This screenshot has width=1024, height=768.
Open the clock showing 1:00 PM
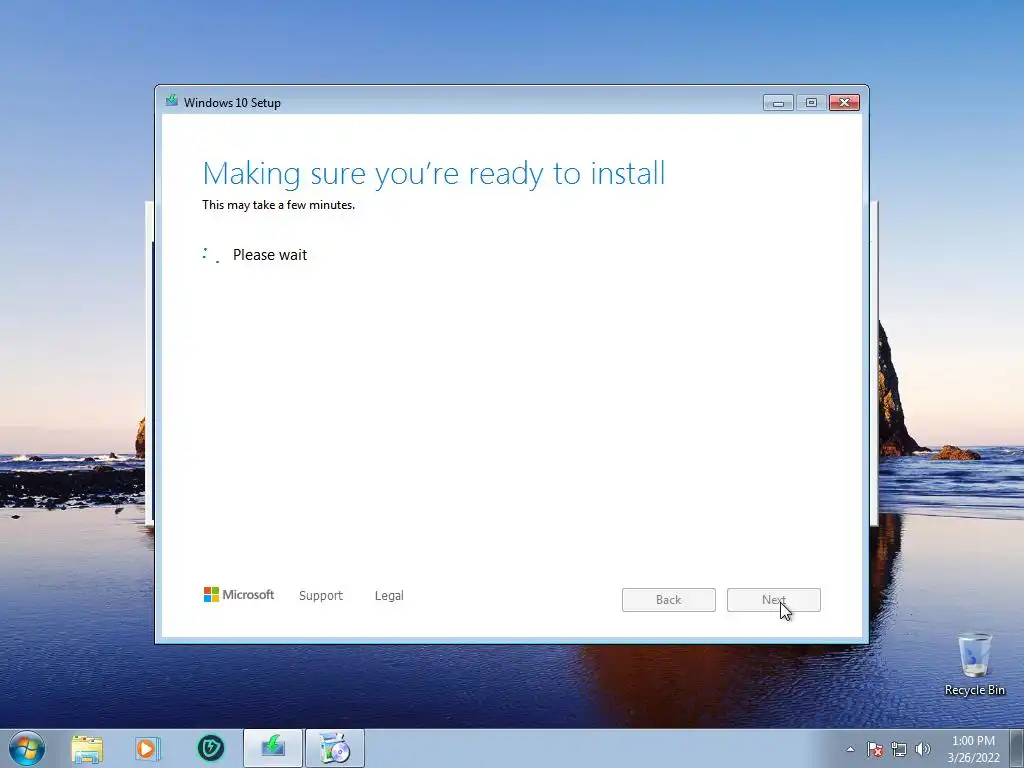pos(973,749)
